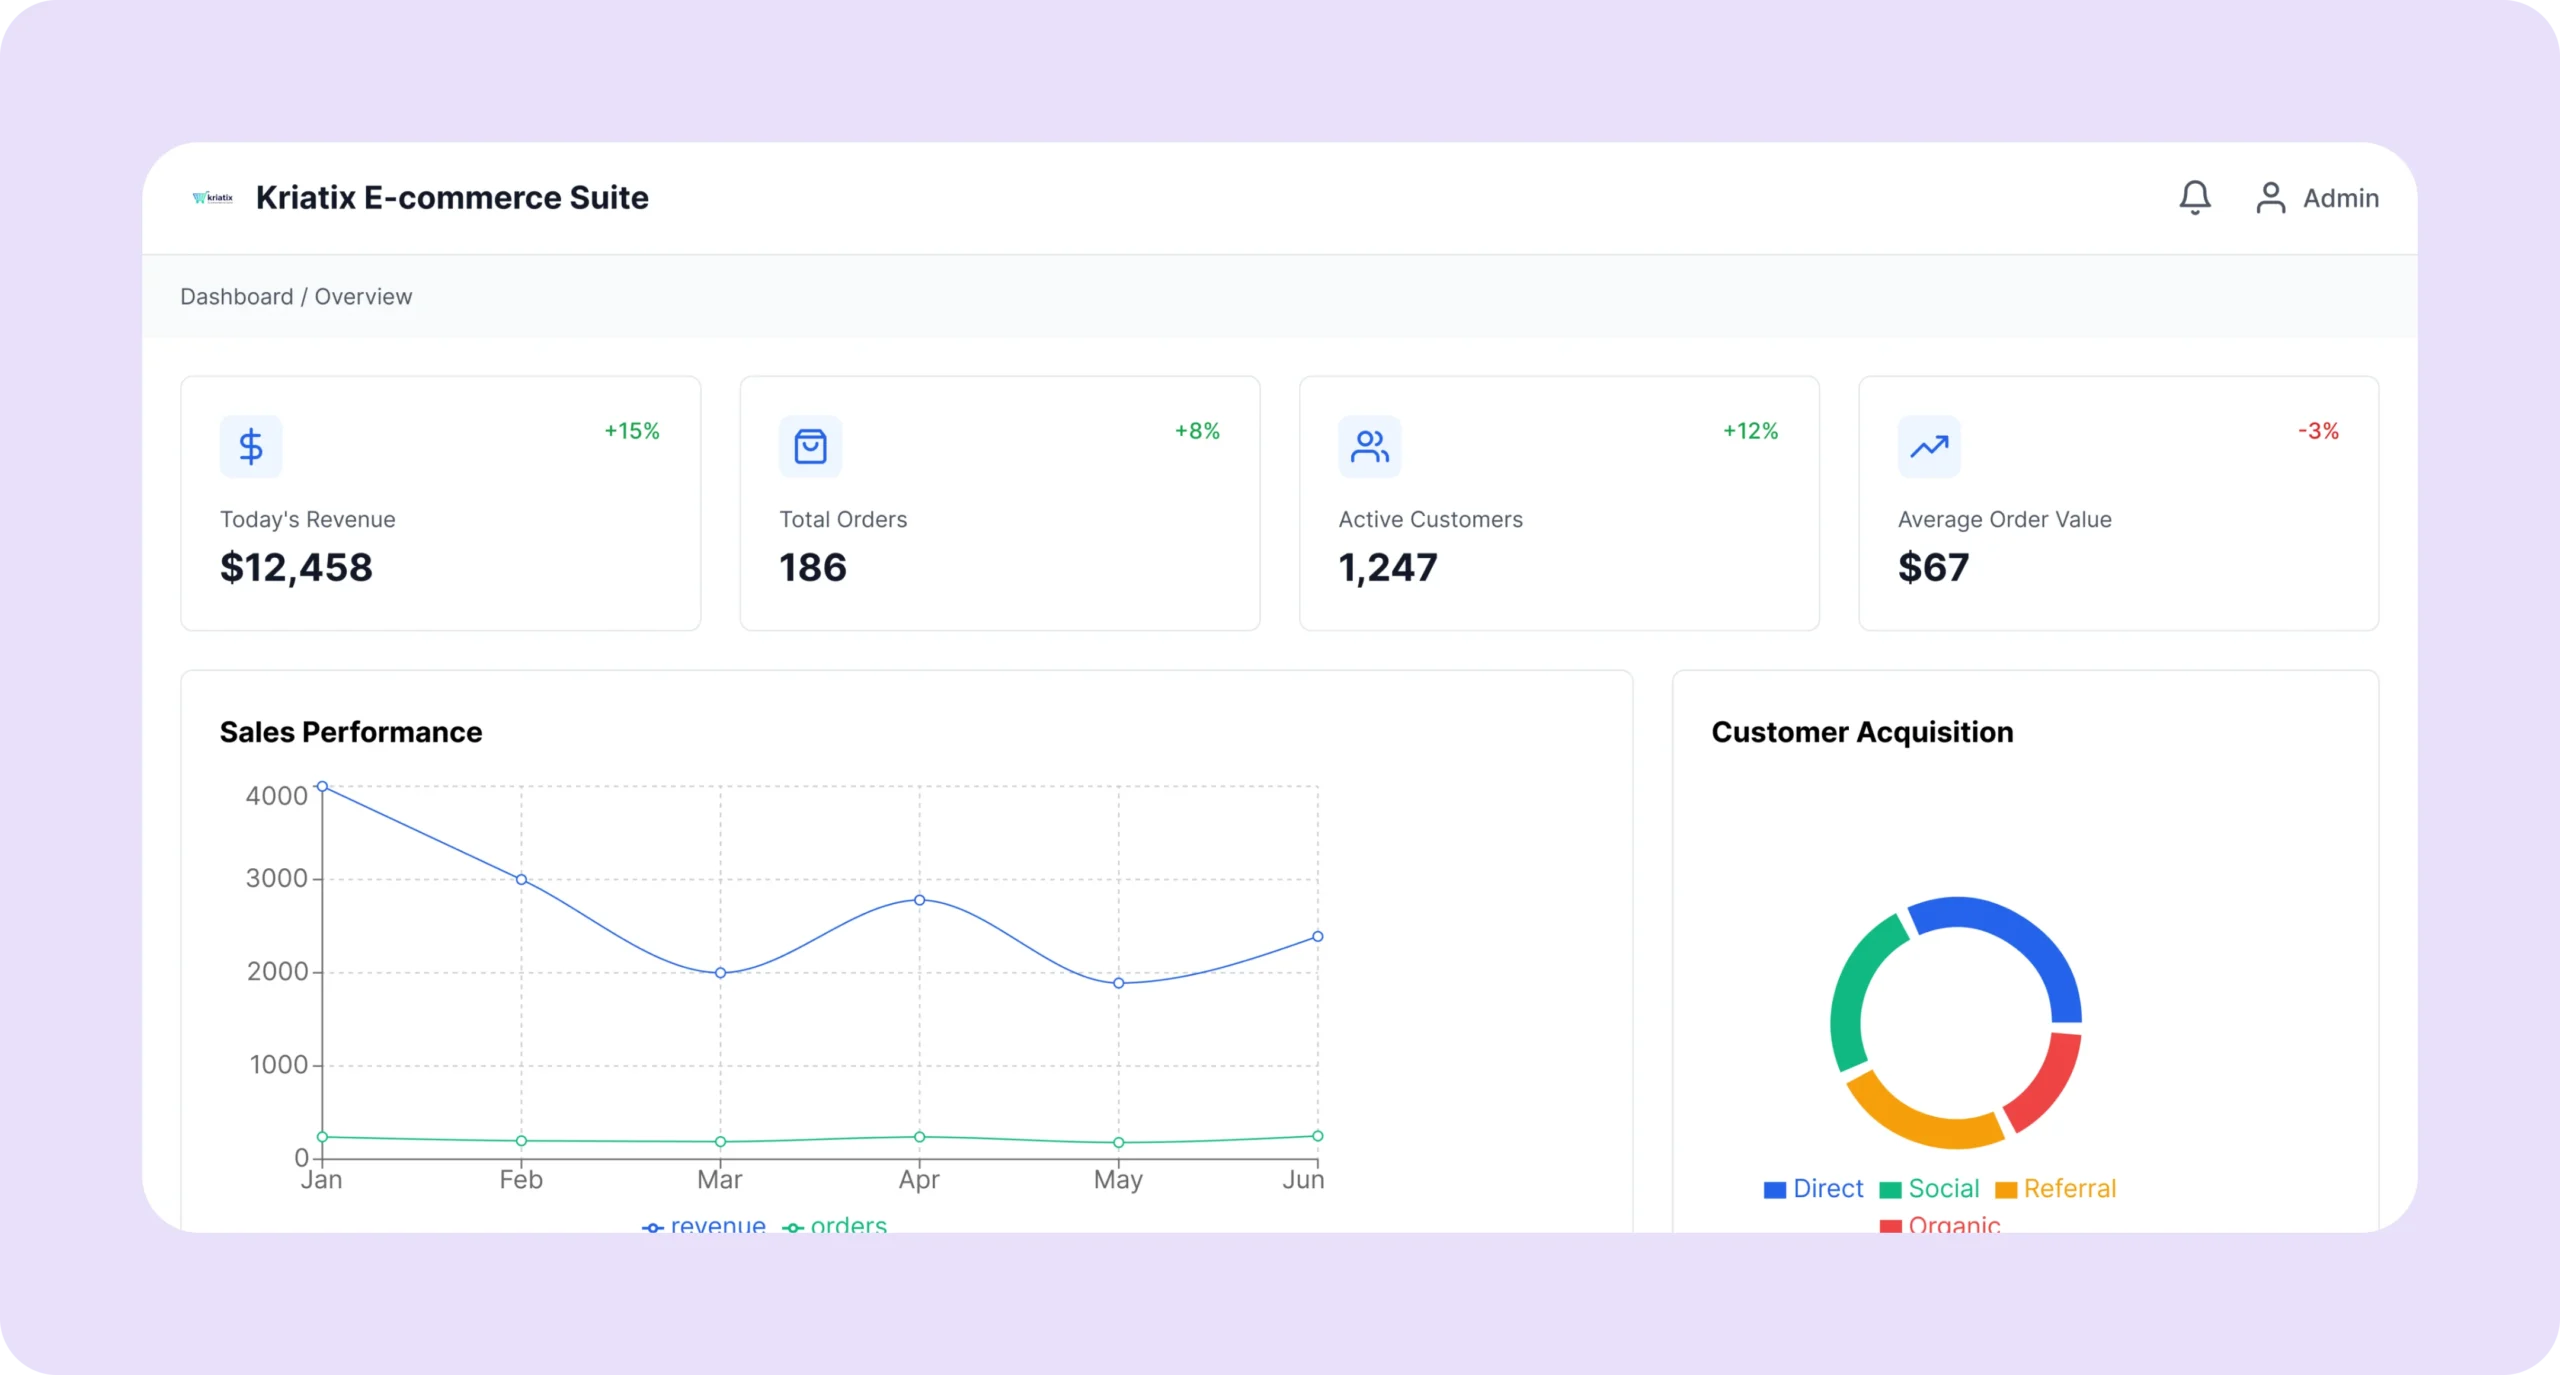This screenshot has width=2560, height=1375.
Task: Select Overview in the breadcrumb
Action: pyautogui.click(x=363, y=297)
